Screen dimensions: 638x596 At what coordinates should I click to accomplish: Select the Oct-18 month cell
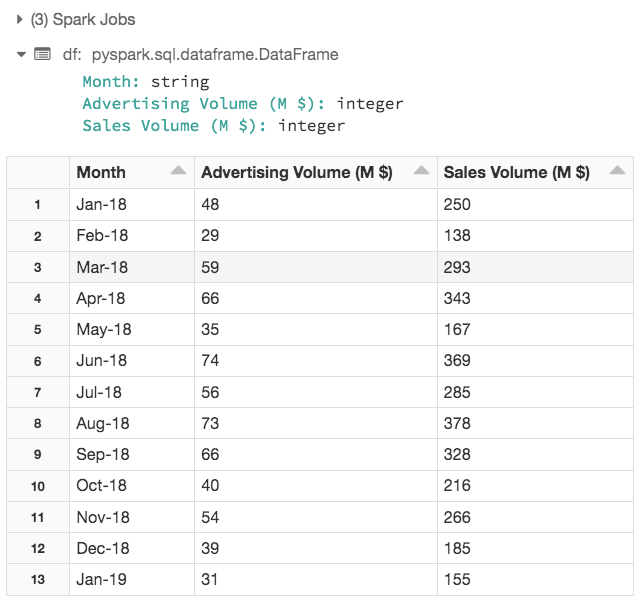point(101,485)
